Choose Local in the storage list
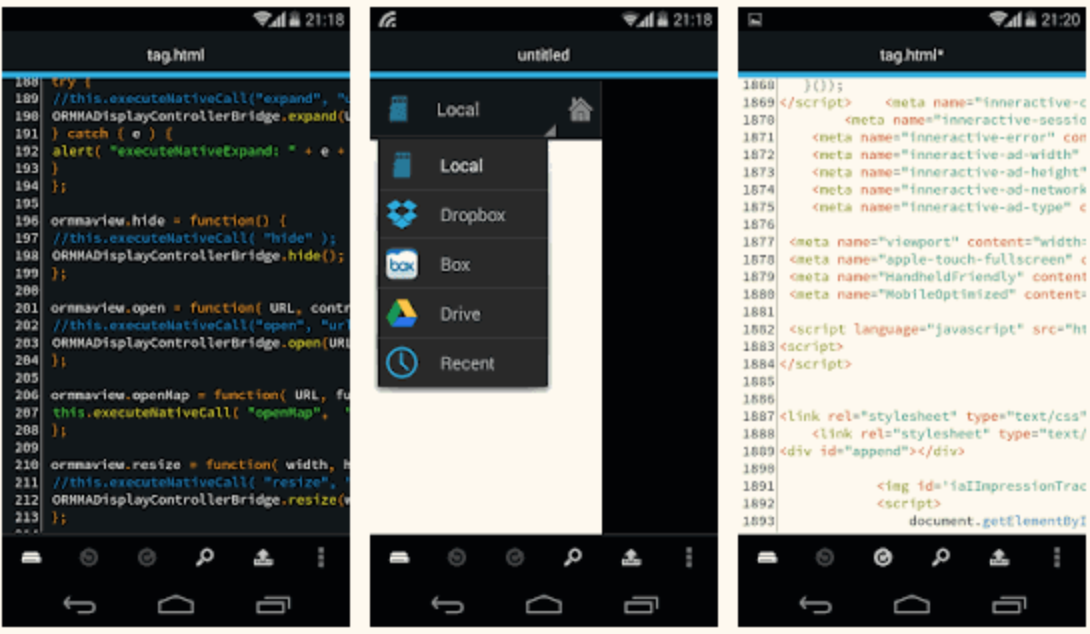Image resolution: width=1090 pixels, height=634 pixels. (463, 165)
